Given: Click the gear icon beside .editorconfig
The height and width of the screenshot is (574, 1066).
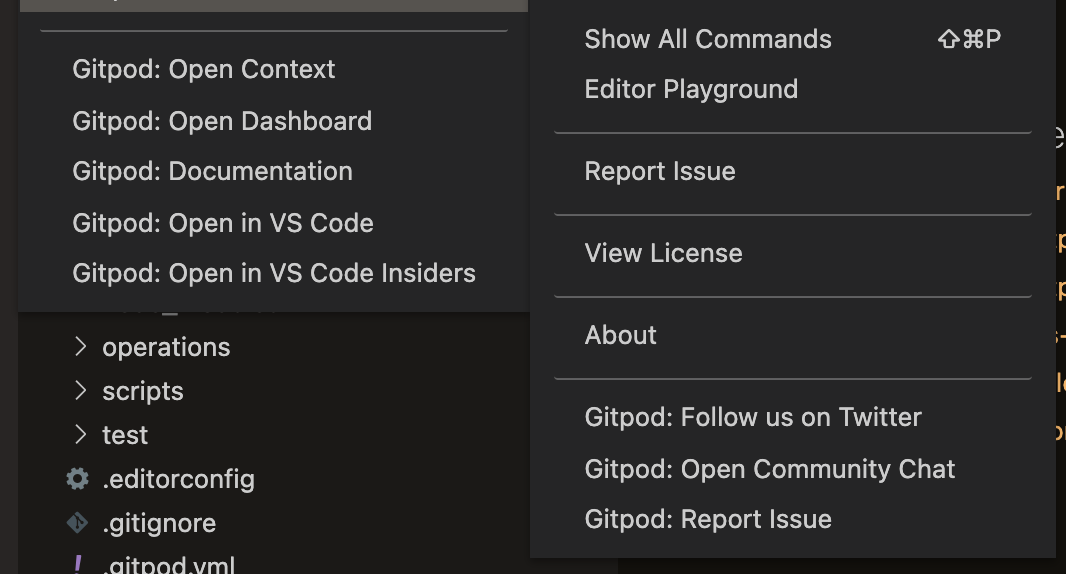Looking at the screenshot, I should pyautogui.click(x=78, y=479).
